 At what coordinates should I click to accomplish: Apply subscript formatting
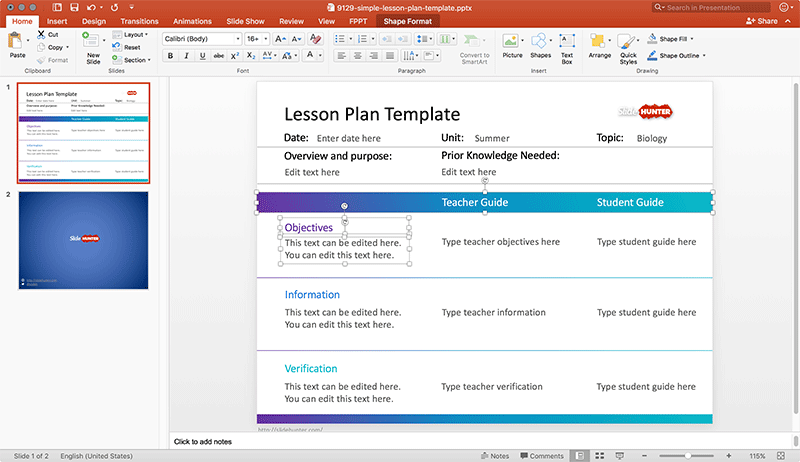click(x=251, y=56)
